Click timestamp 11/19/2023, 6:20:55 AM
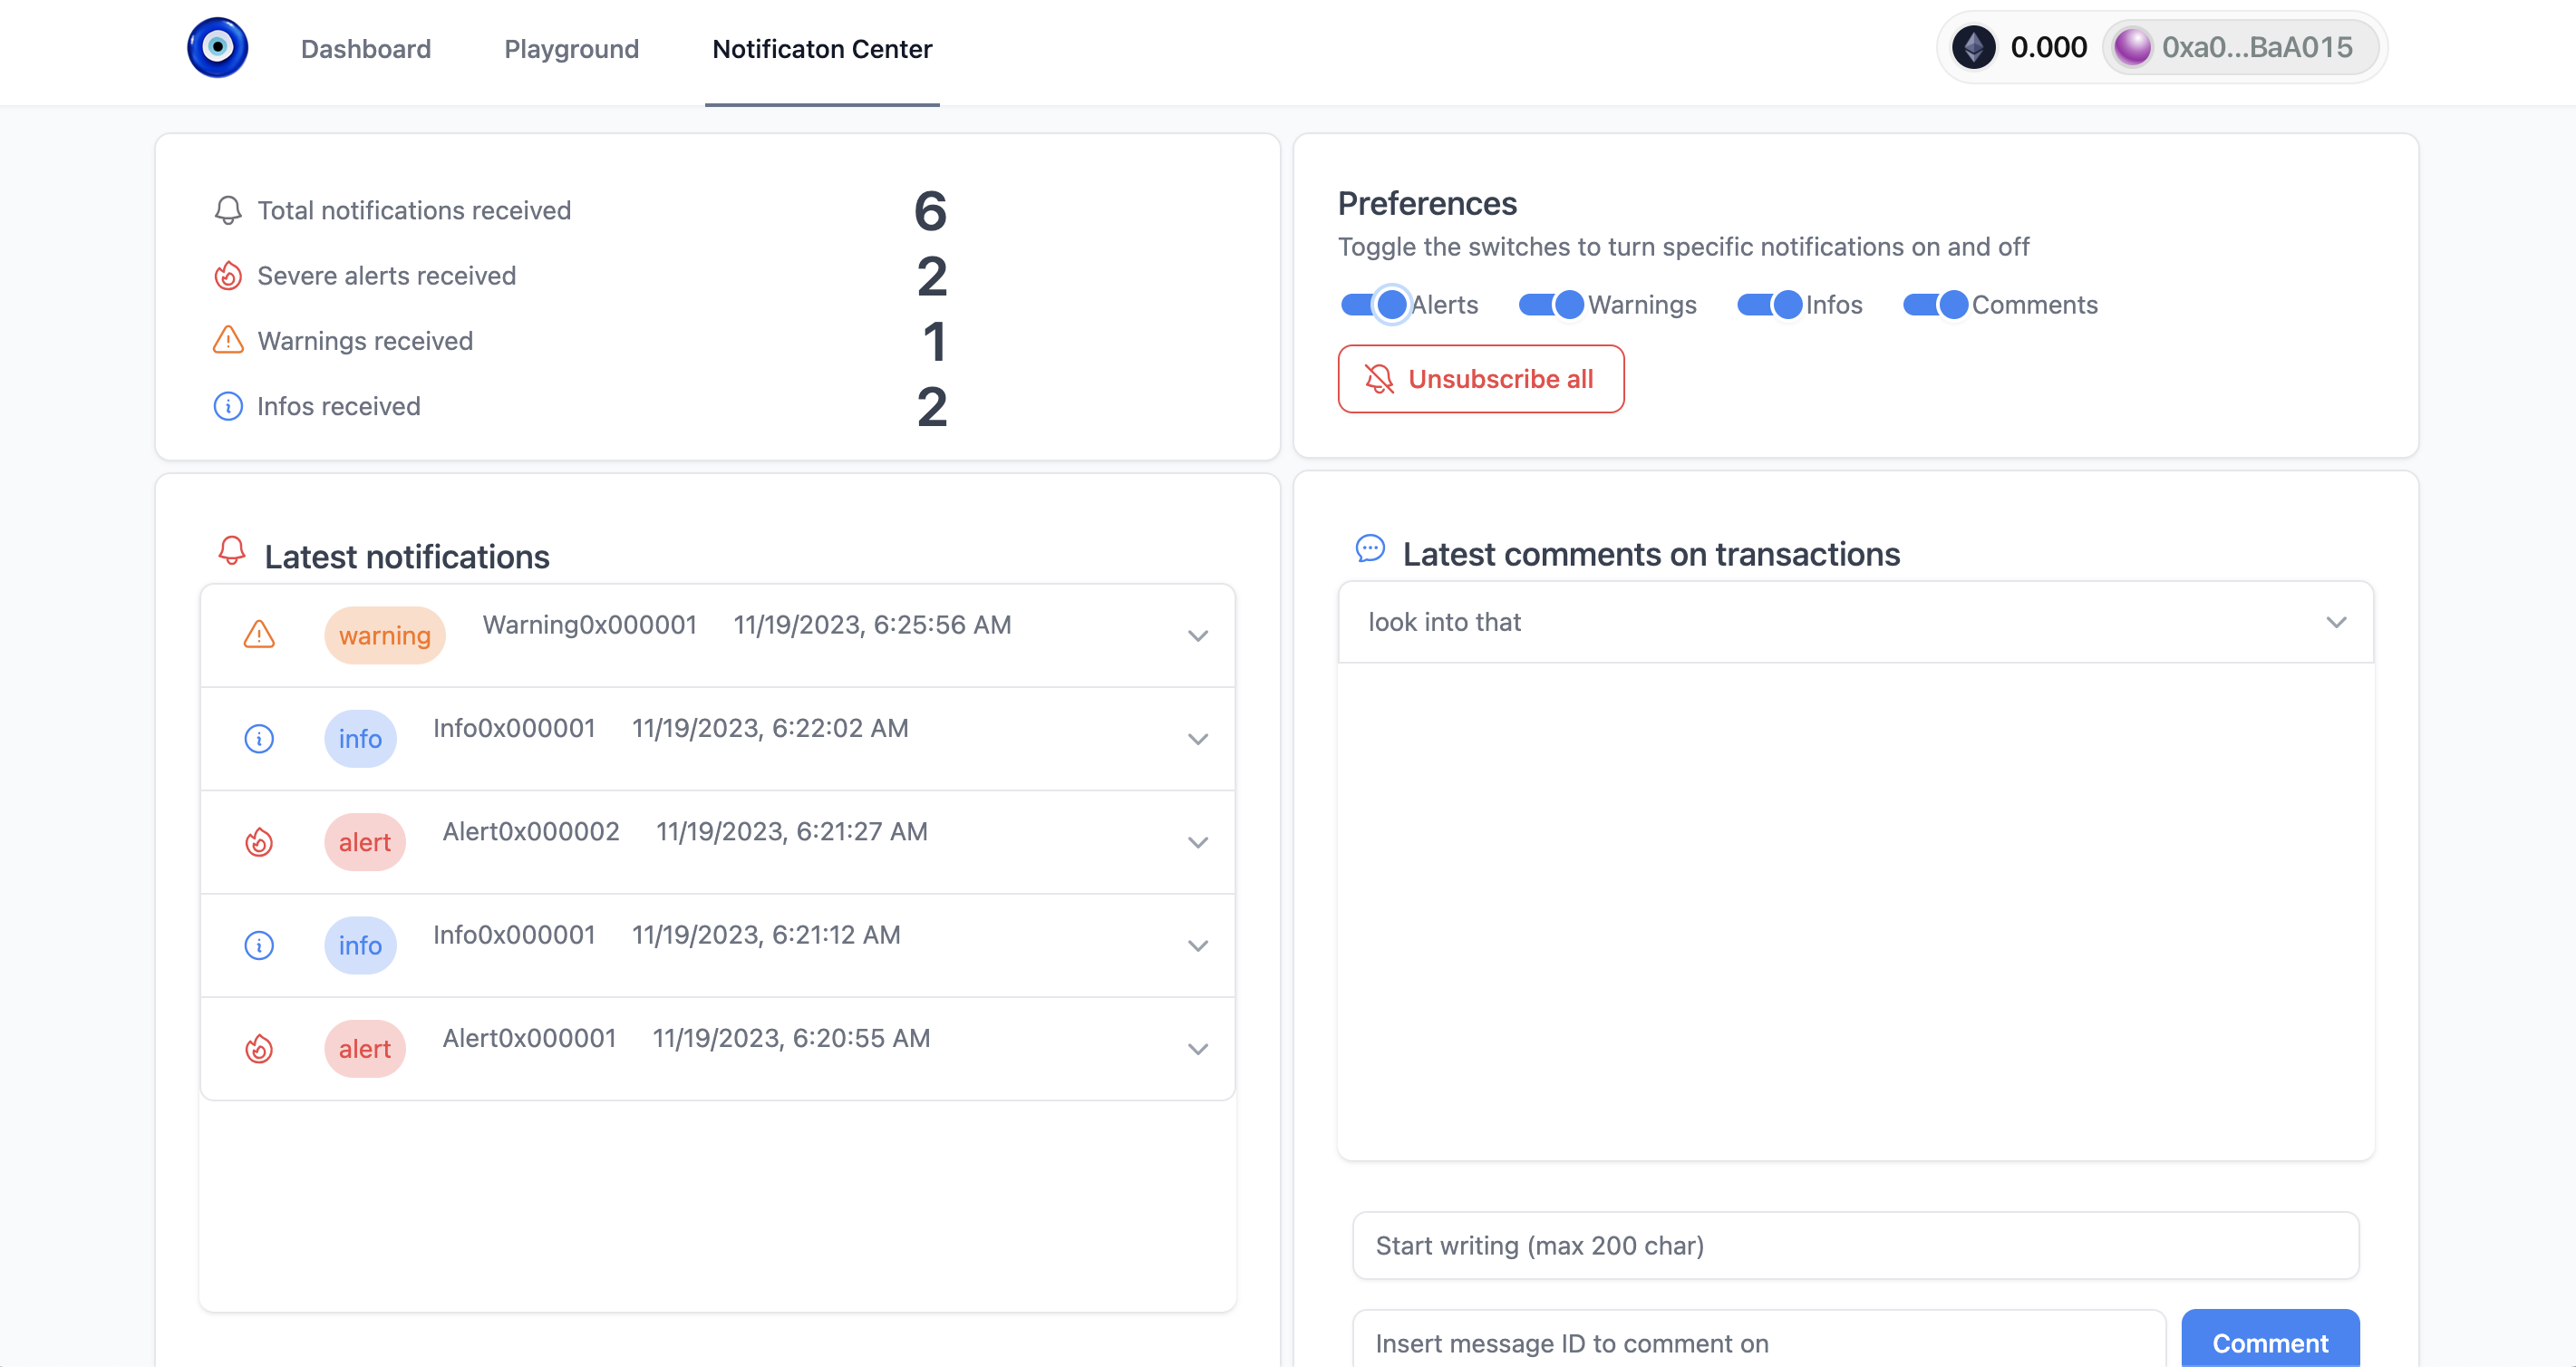Image resolution: width=2576 pixels, height=1367 pixels. [791, 1038]
